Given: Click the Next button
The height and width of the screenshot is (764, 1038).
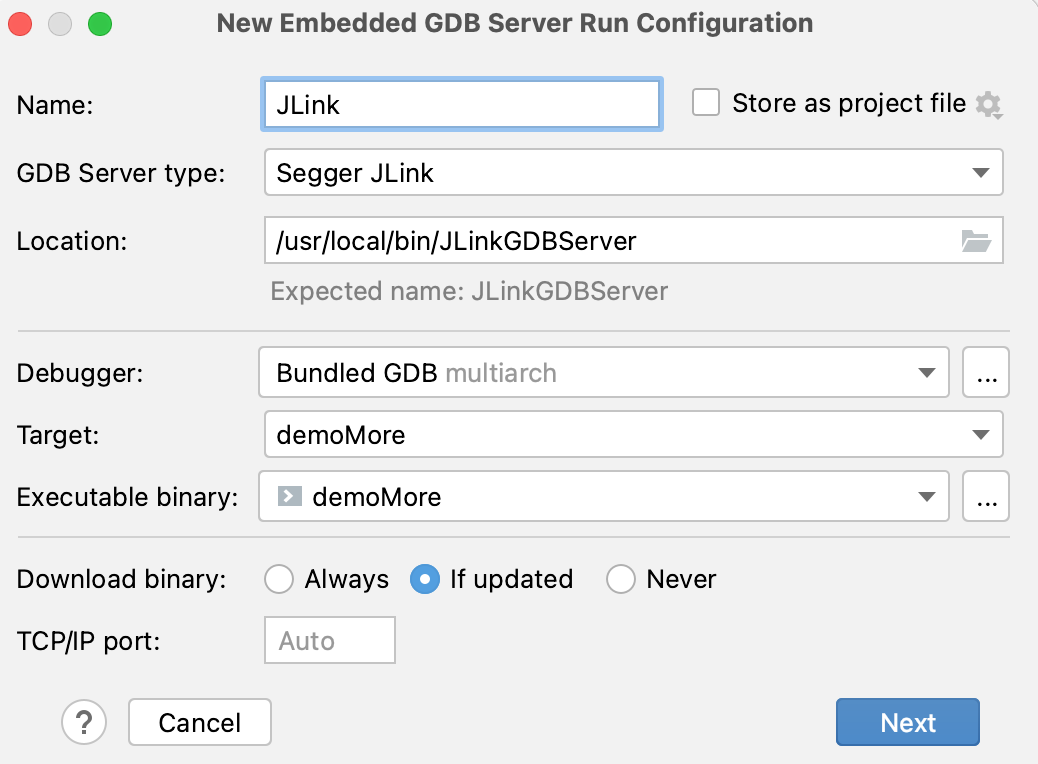Looking at the screenshot, I should tap(907, 722).
